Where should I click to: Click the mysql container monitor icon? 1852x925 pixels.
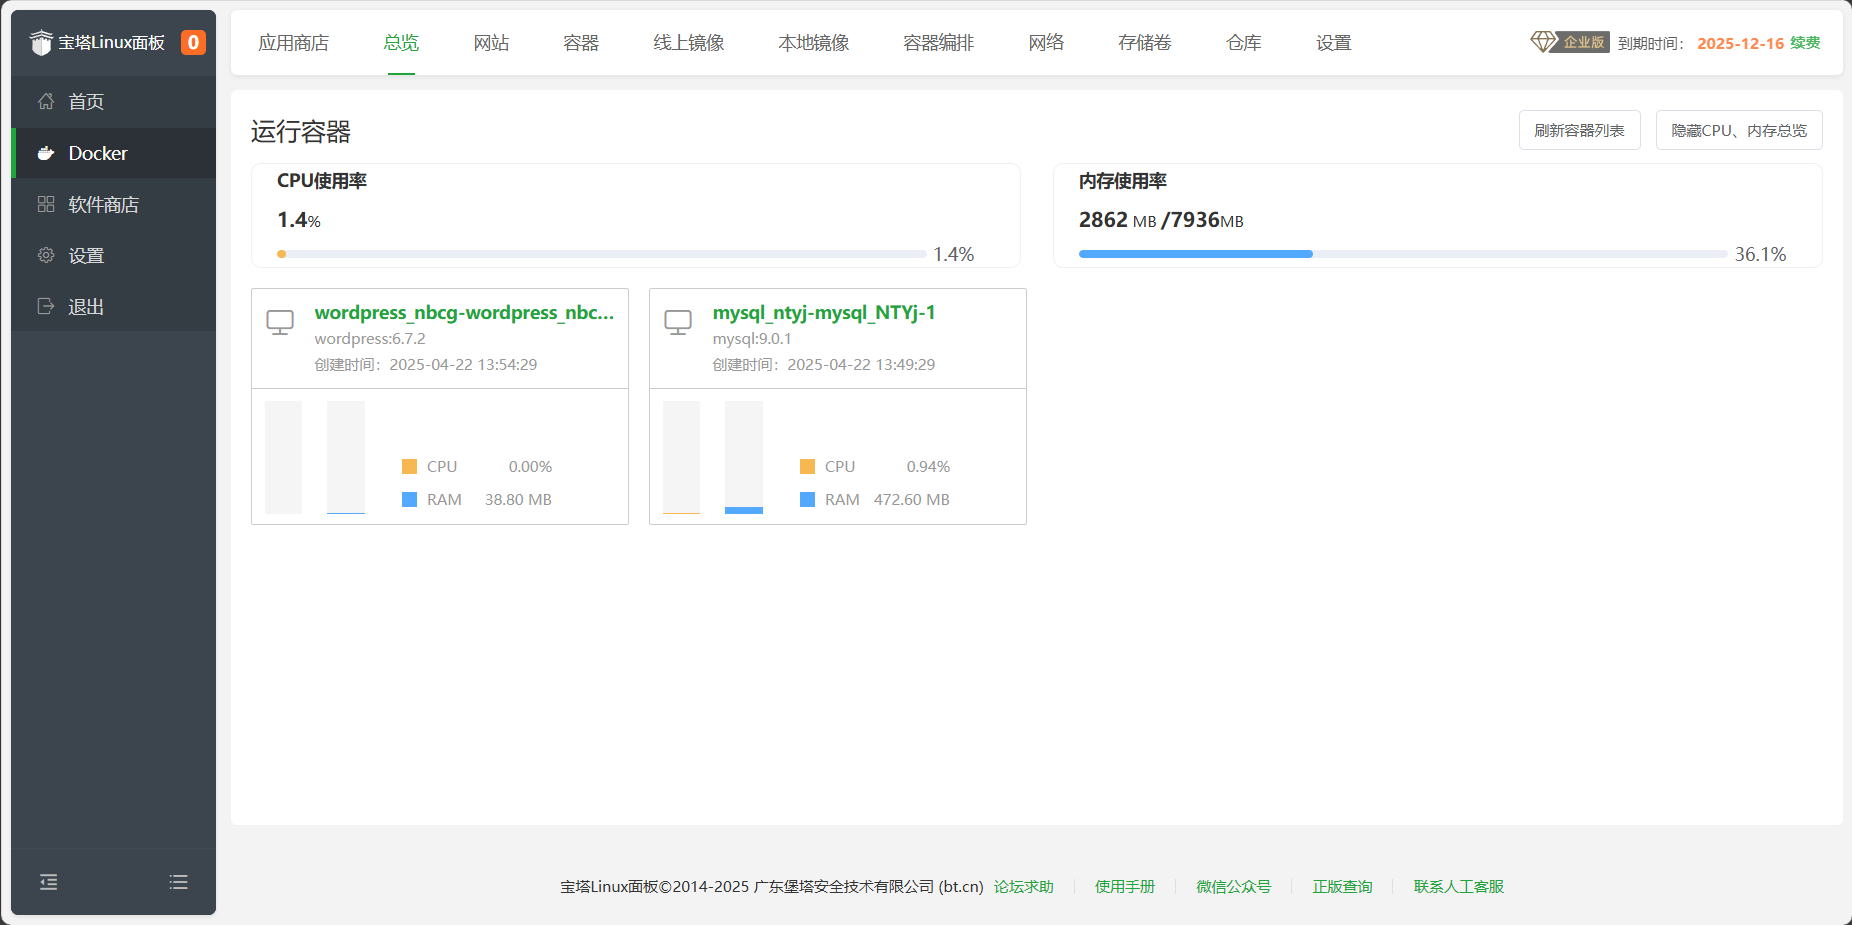coord(678,322)
